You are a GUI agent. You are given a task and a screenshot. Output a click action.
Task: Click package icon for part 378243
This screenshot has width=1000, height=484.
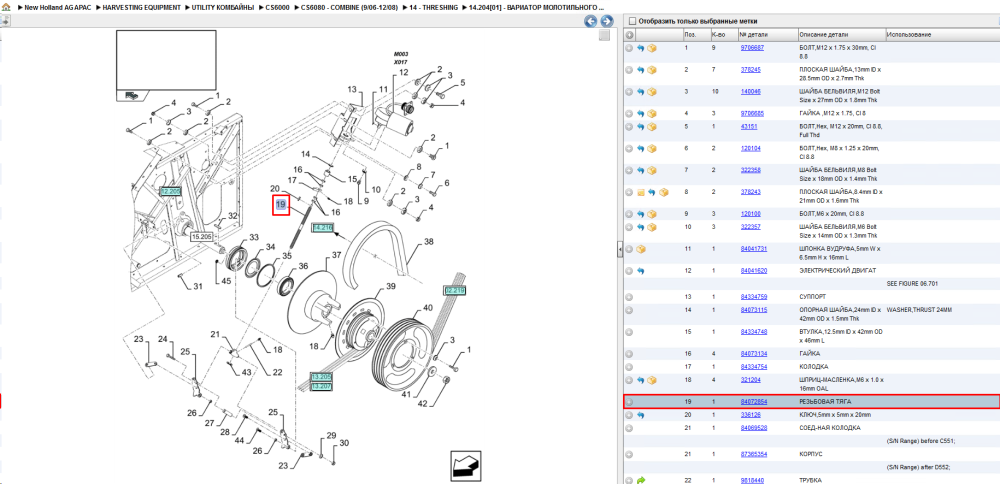663,192
